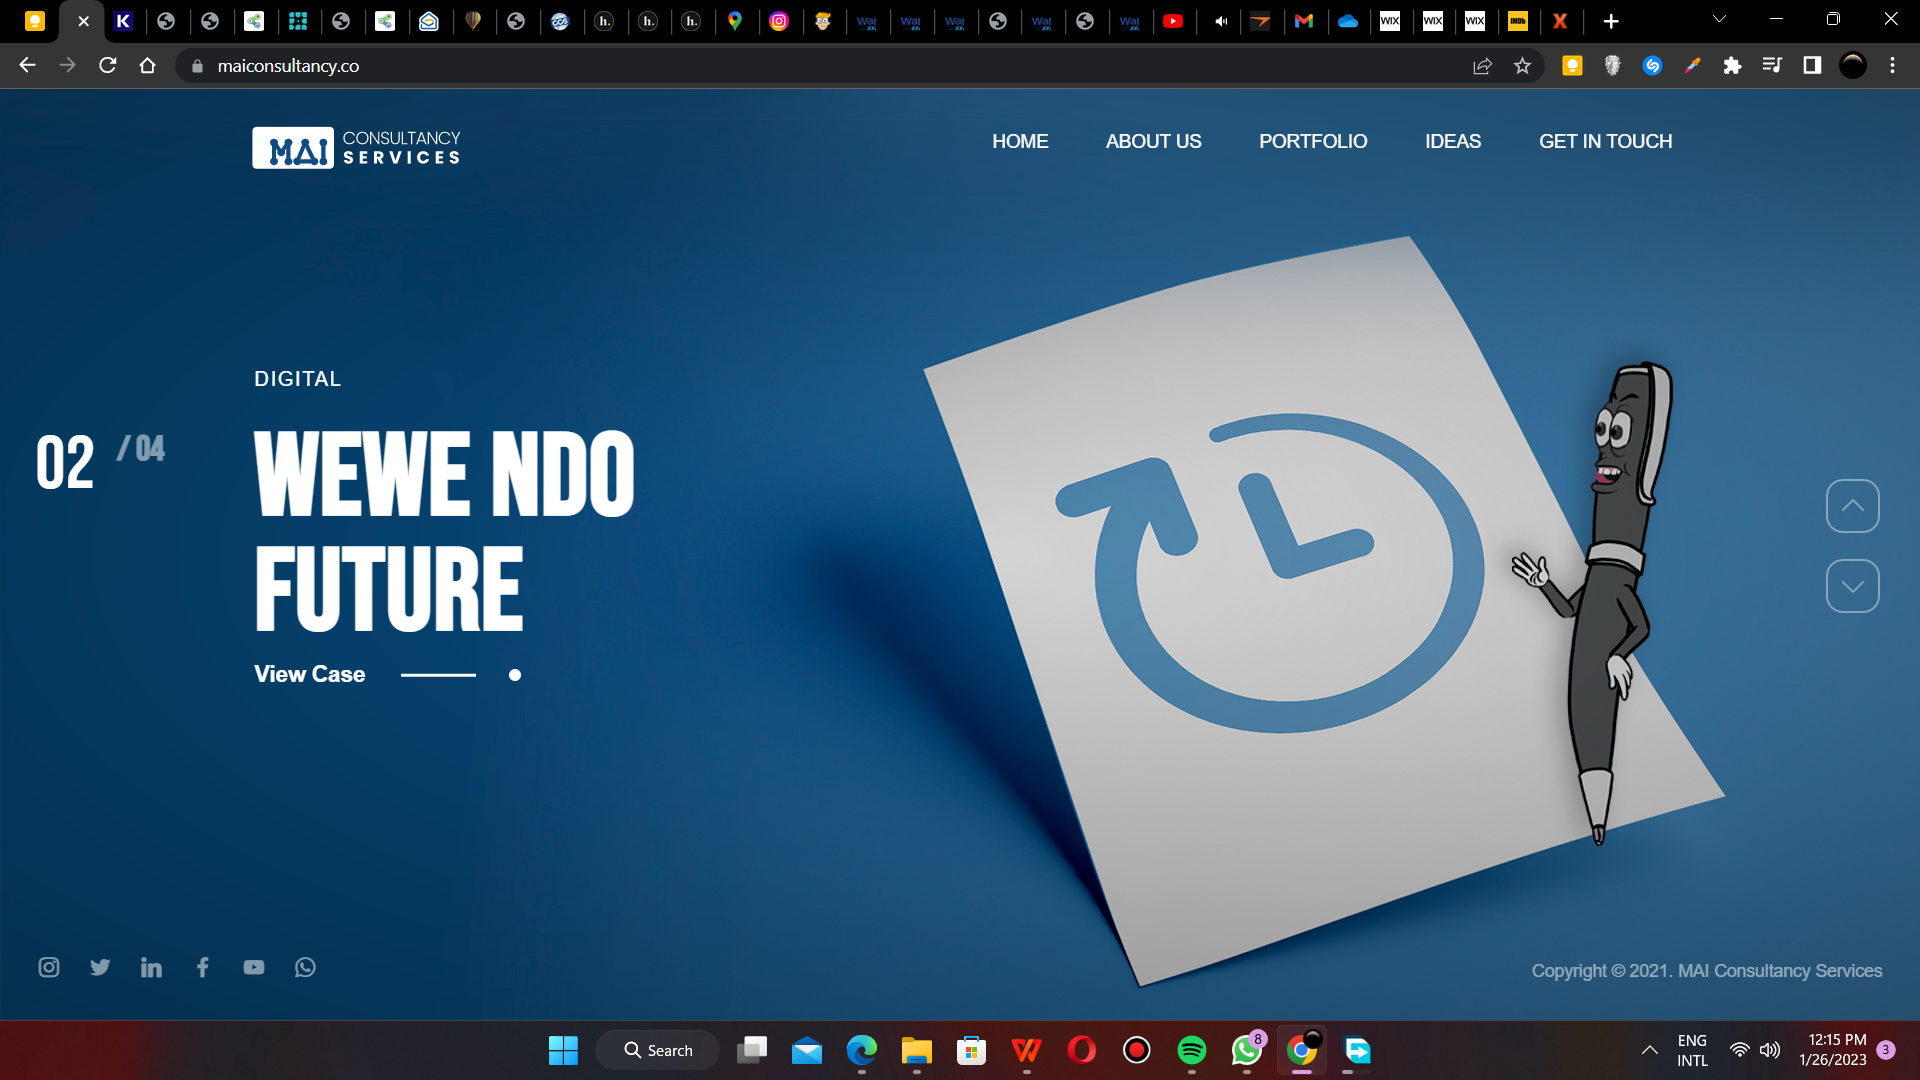The height and width of the screenshot is (1080, 1920).
Task: Click the View Case link
Action: click(309, 674)
